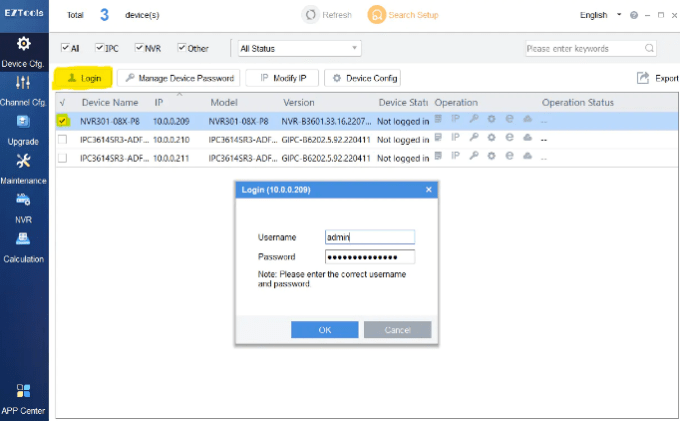
Task: Open the APP Center
Action: [23, 397]
